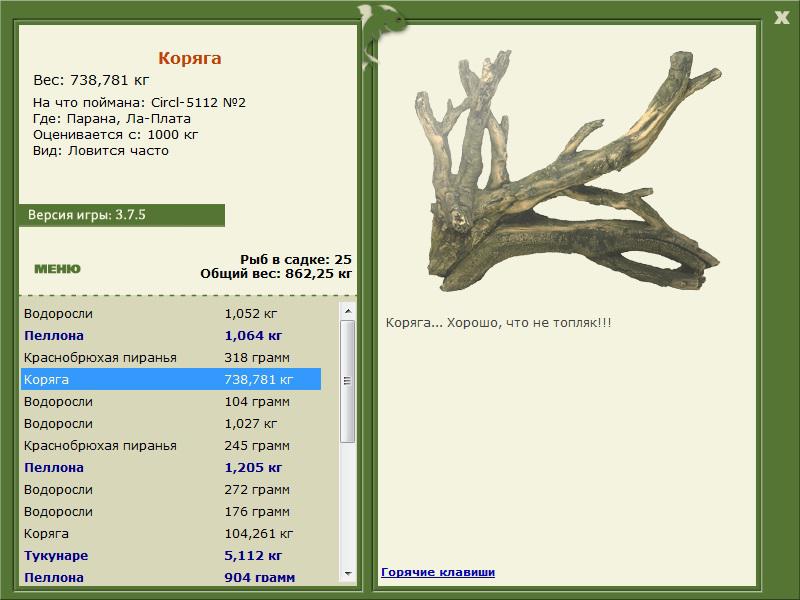Screen dimensions: 800x600
Task: Click the fish list scrollbar thumb
Action: point(348,381)
